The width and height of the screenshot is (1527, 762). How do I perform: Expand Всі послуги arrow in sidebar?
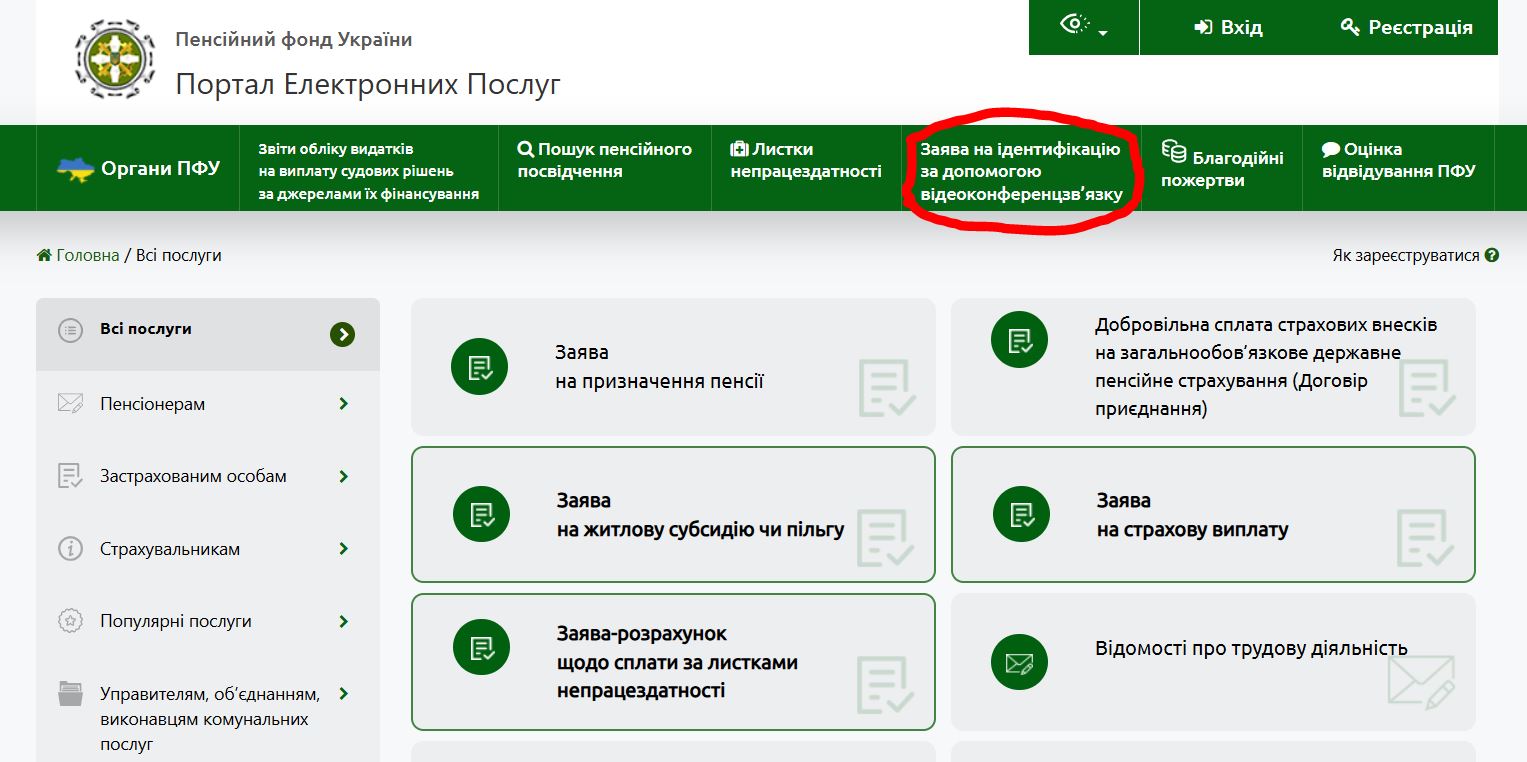pos(343,335)
